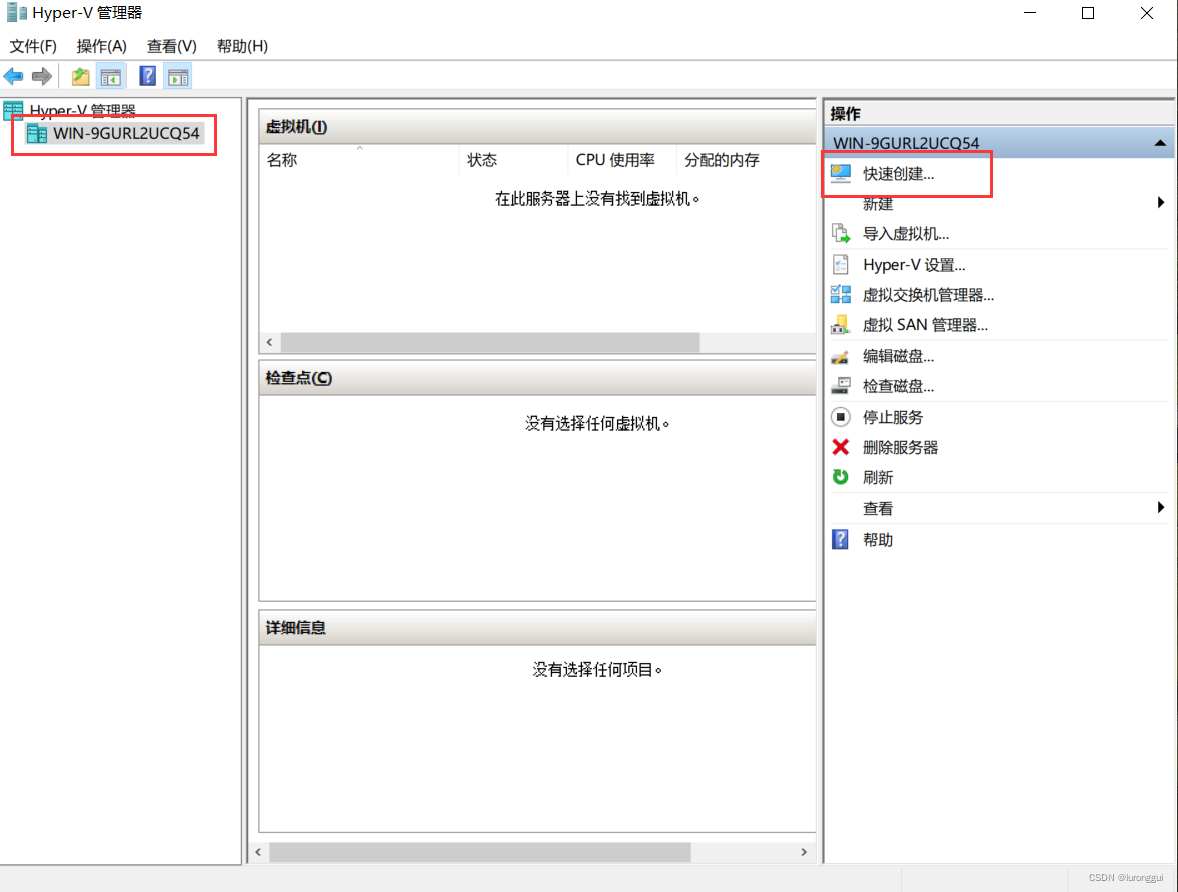Image resolution: width=1178 pixels, height=892 pixels.
Task: Click 查看 action text
Action: tap(877, 509)
